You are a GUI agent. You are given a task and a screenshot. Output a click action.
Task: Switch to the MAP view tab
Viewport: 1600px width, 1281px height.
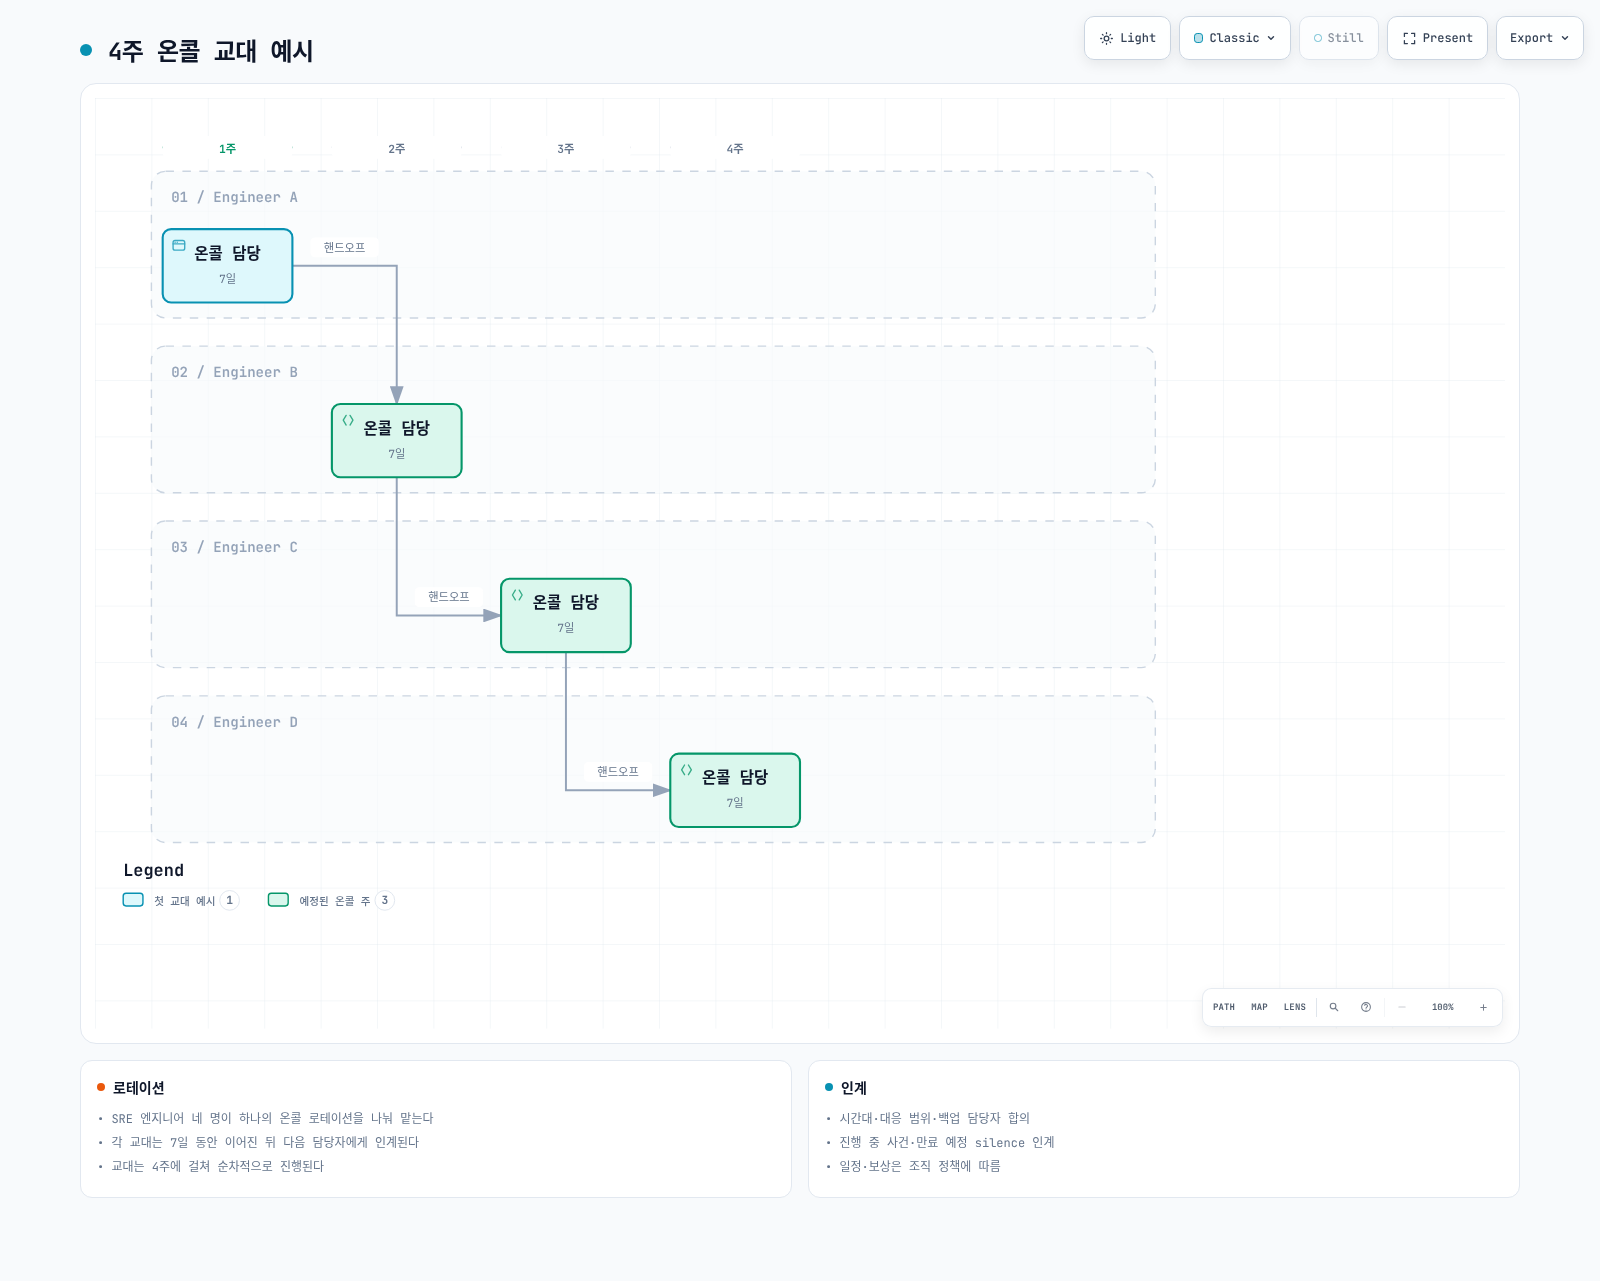click(x=1259, y=1007)
